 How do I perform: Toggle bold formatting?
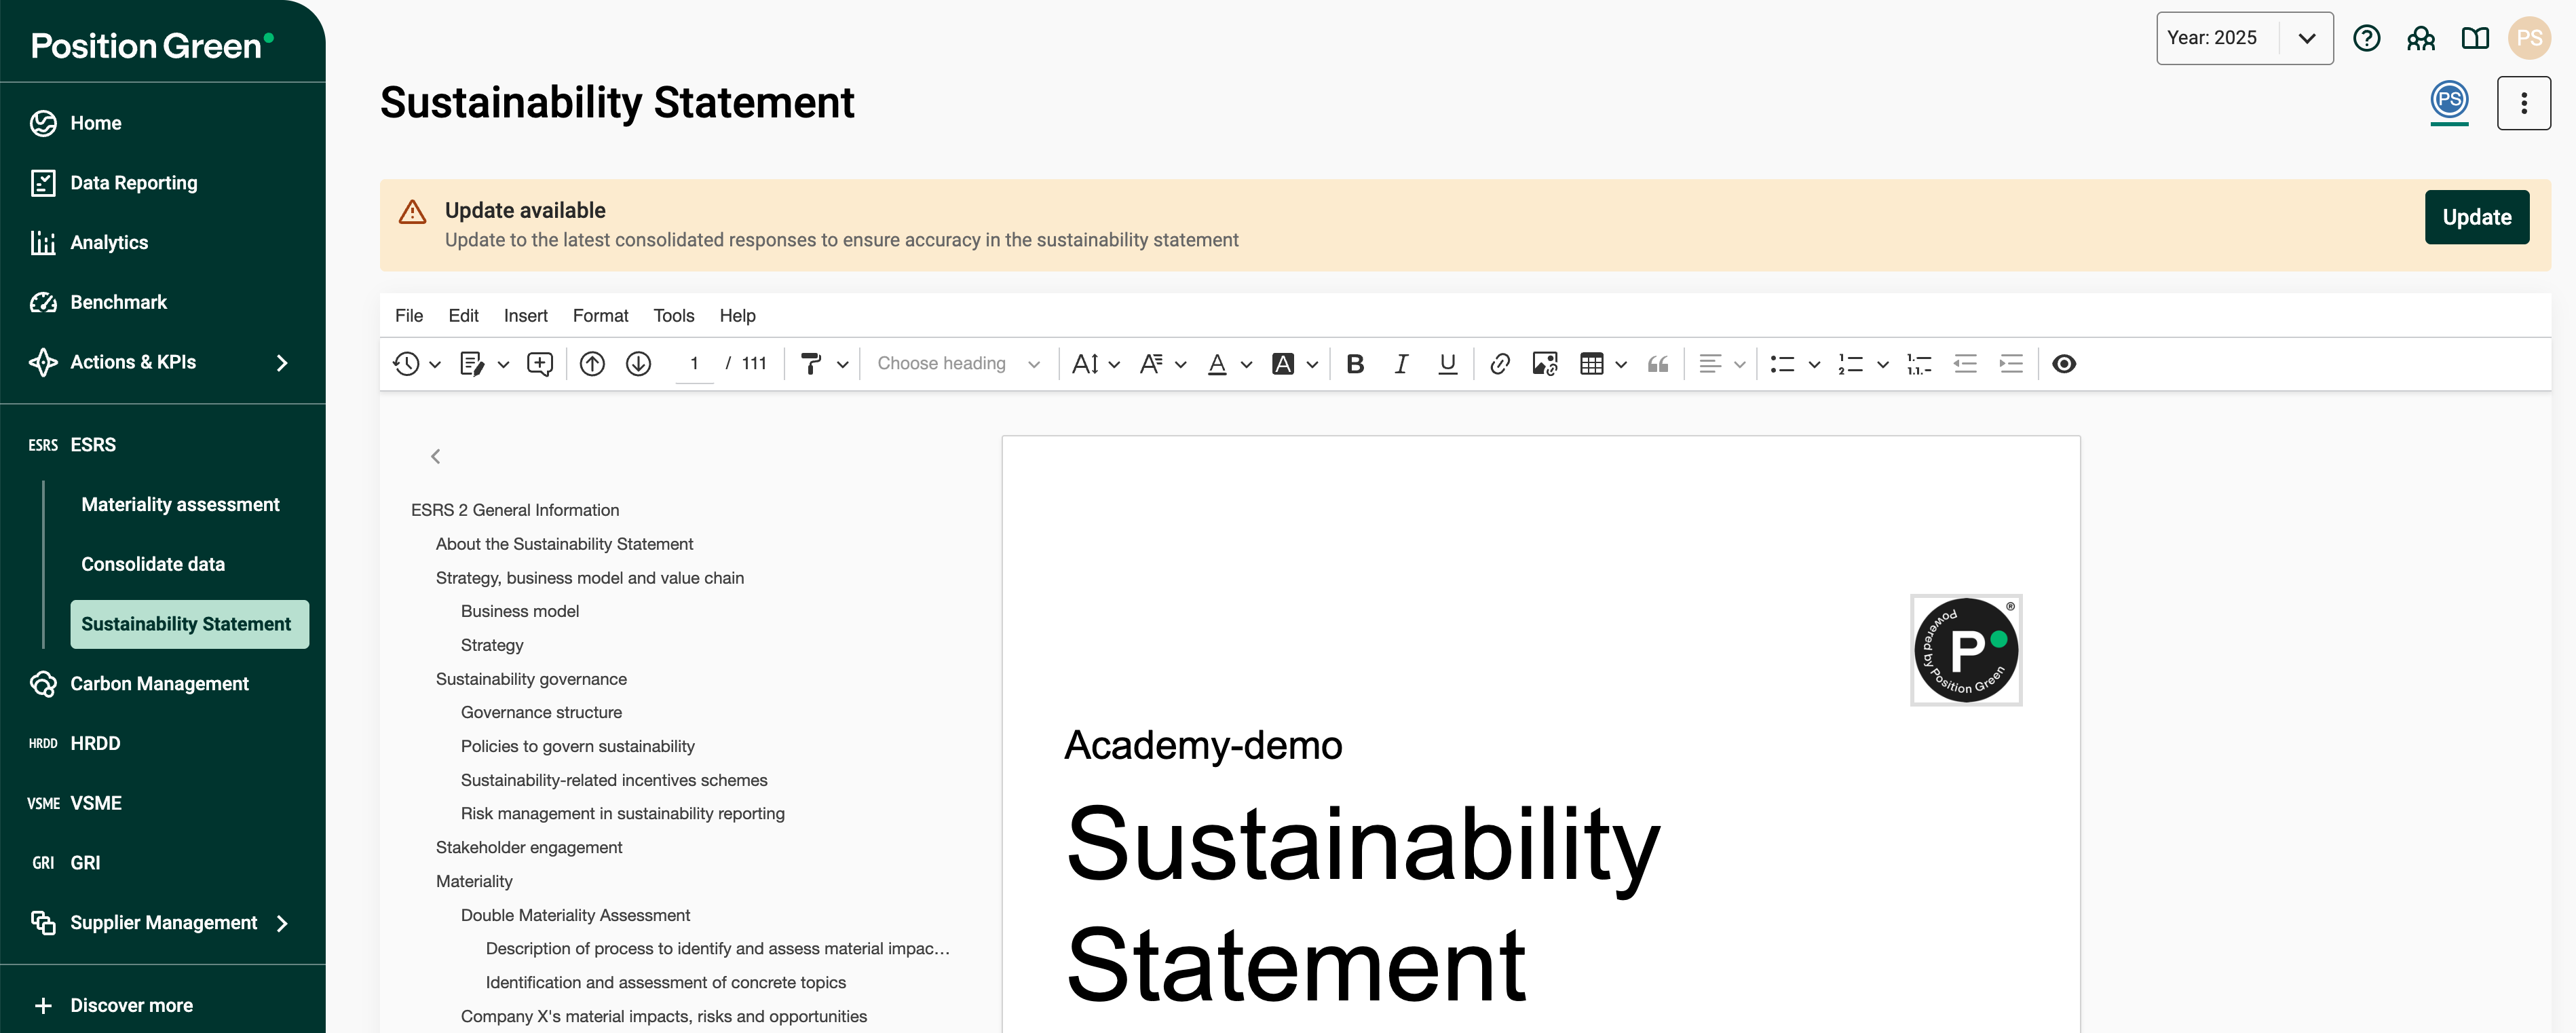coord(1355,364)
